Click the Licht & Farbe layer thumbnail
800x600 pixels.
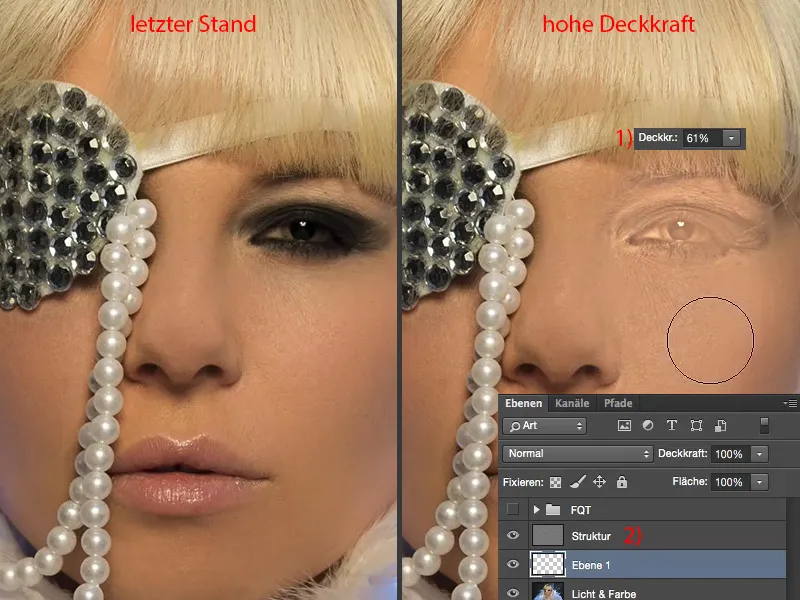548,591
